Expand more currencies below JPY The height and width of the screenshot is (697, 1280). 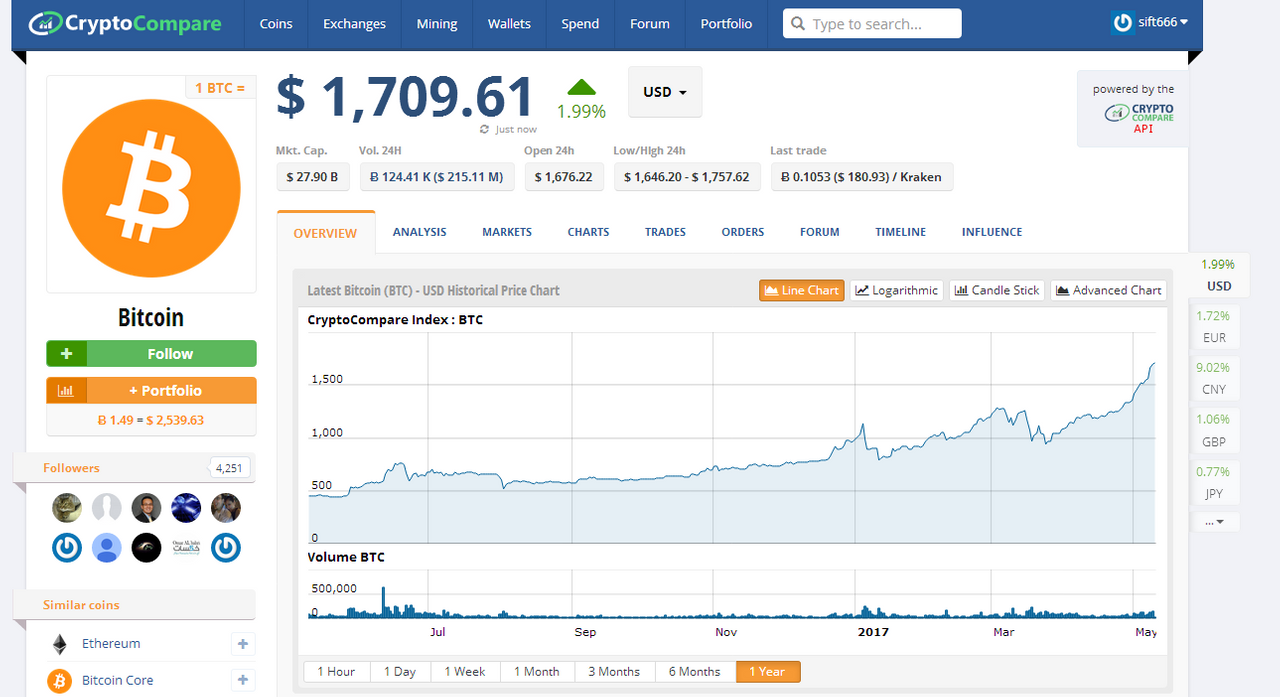click(1215, 522)
